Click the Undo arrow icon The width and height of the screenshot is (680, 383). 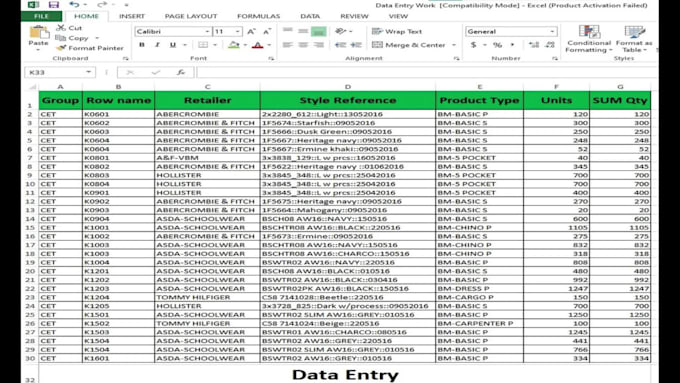coord(74,5)
